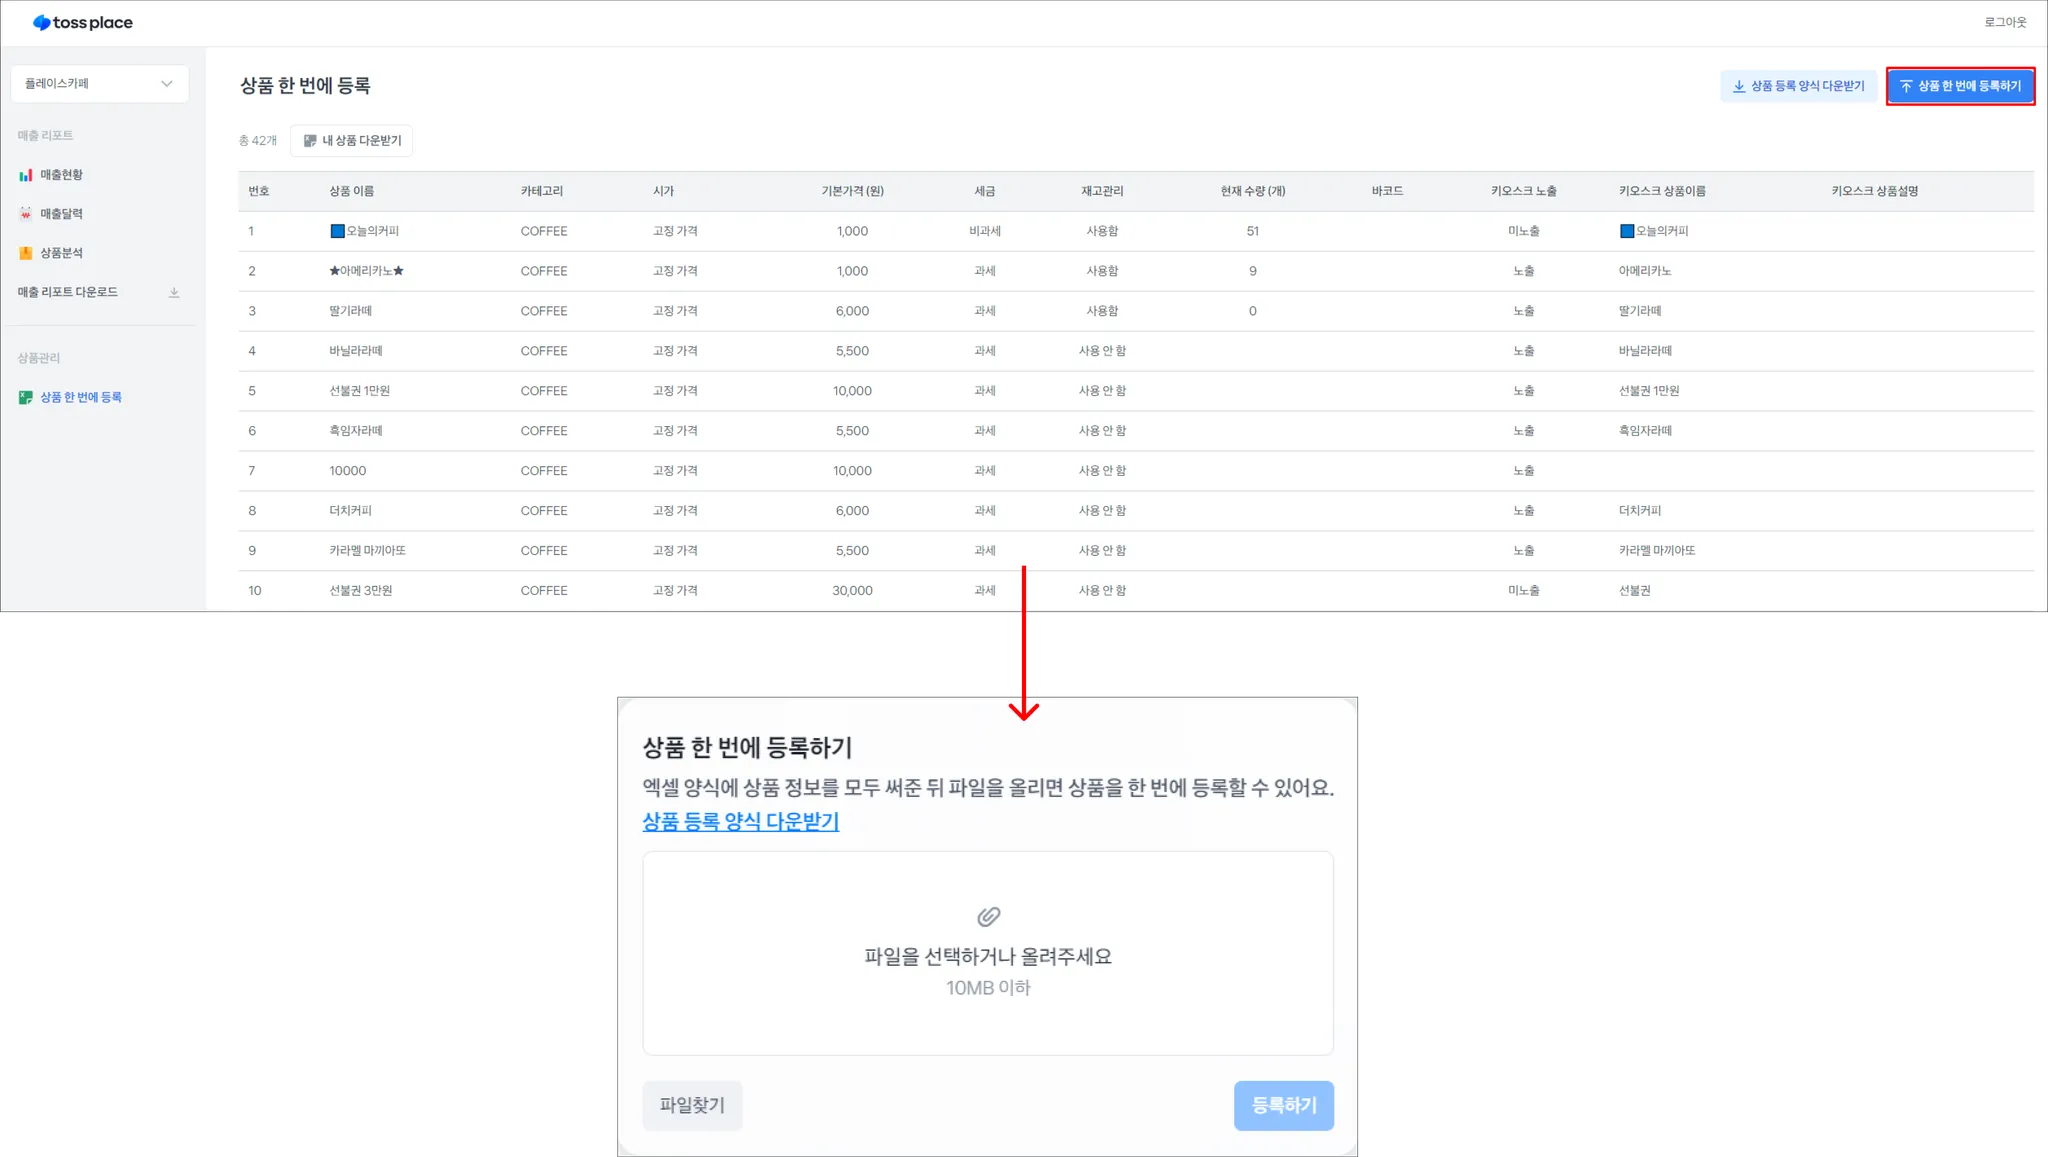Click the 상품 이름 column header

point(352,191)
